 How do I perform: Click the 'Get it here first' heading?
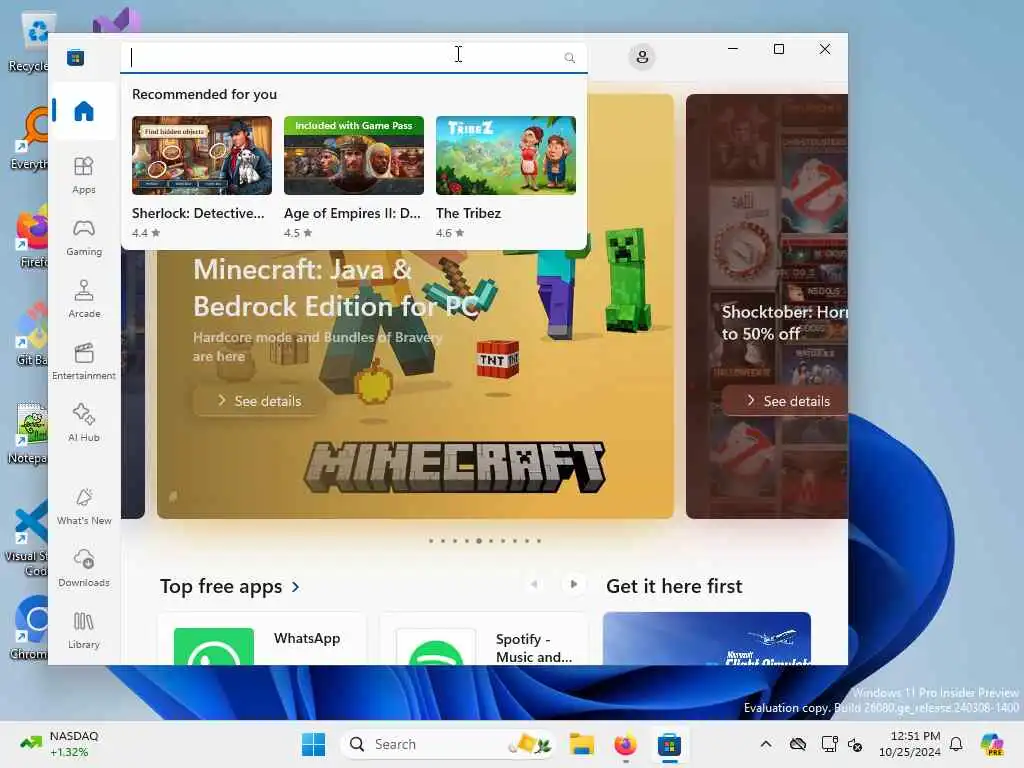674,586
